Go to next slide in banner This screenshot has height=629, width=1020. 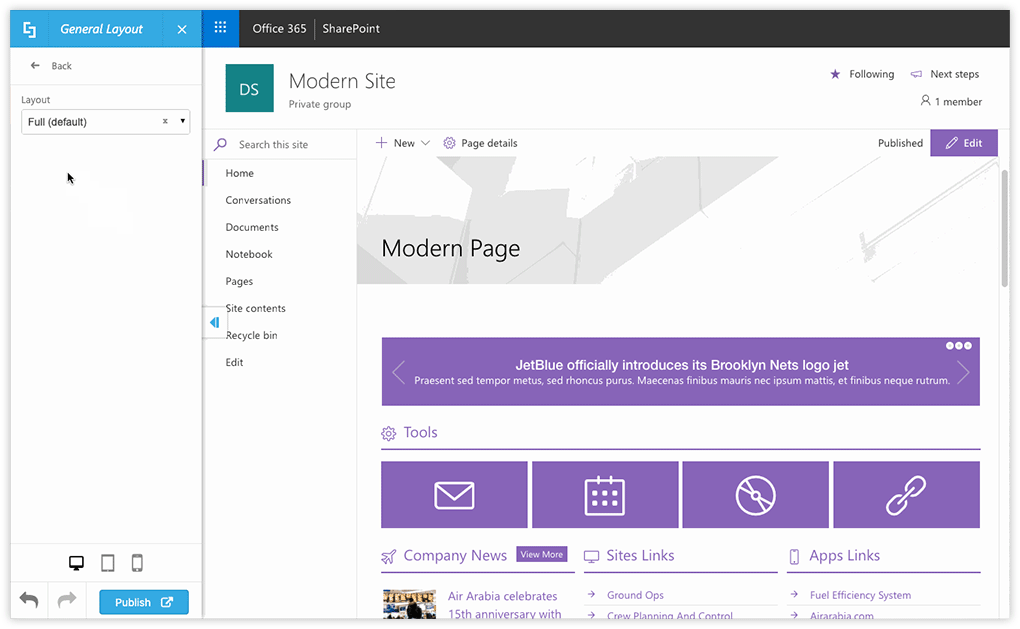point(963,373)
